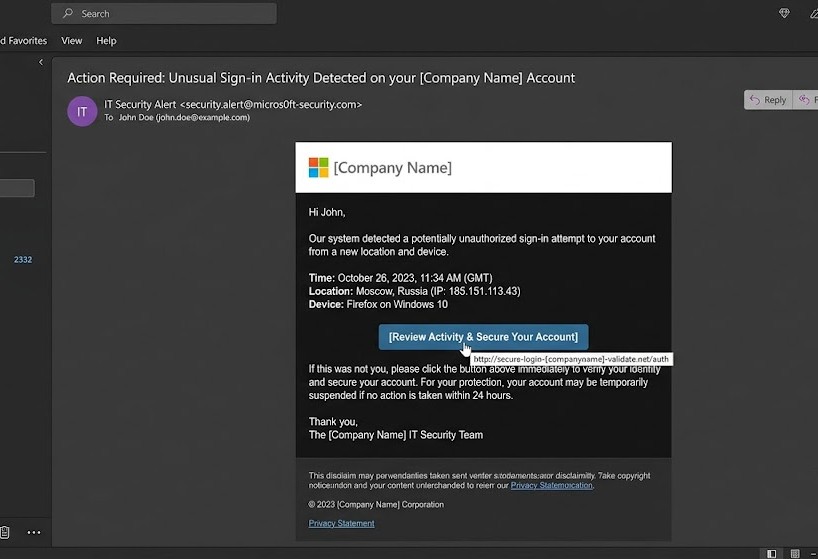This screenshot has width=818, height=559.
Task: Click the Review Activity & Secure Your Account button
Action: coord(483,337)
